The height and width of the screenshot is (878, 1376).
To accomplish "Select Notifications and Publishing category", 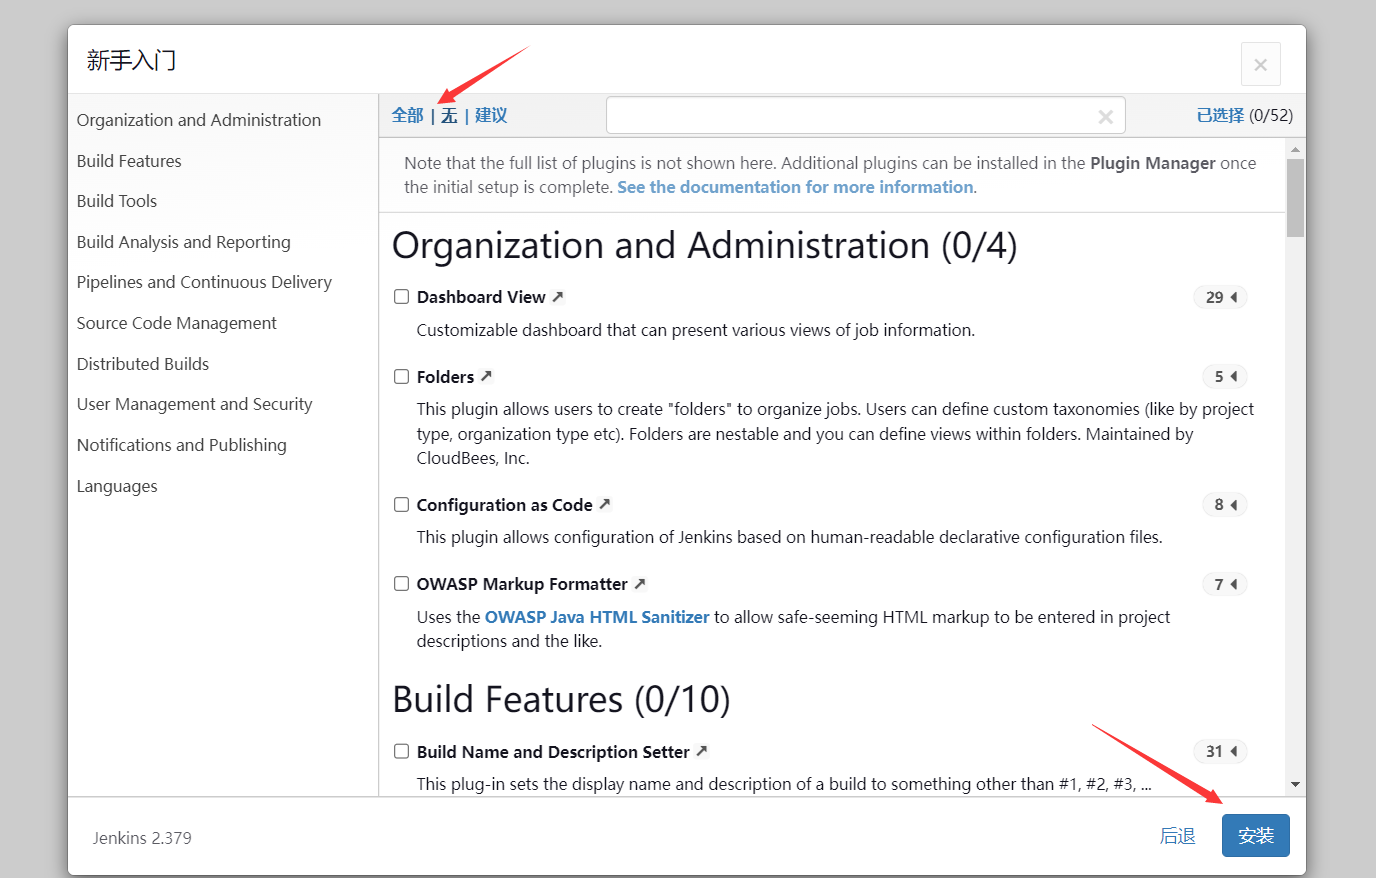I will click(182, 445).
